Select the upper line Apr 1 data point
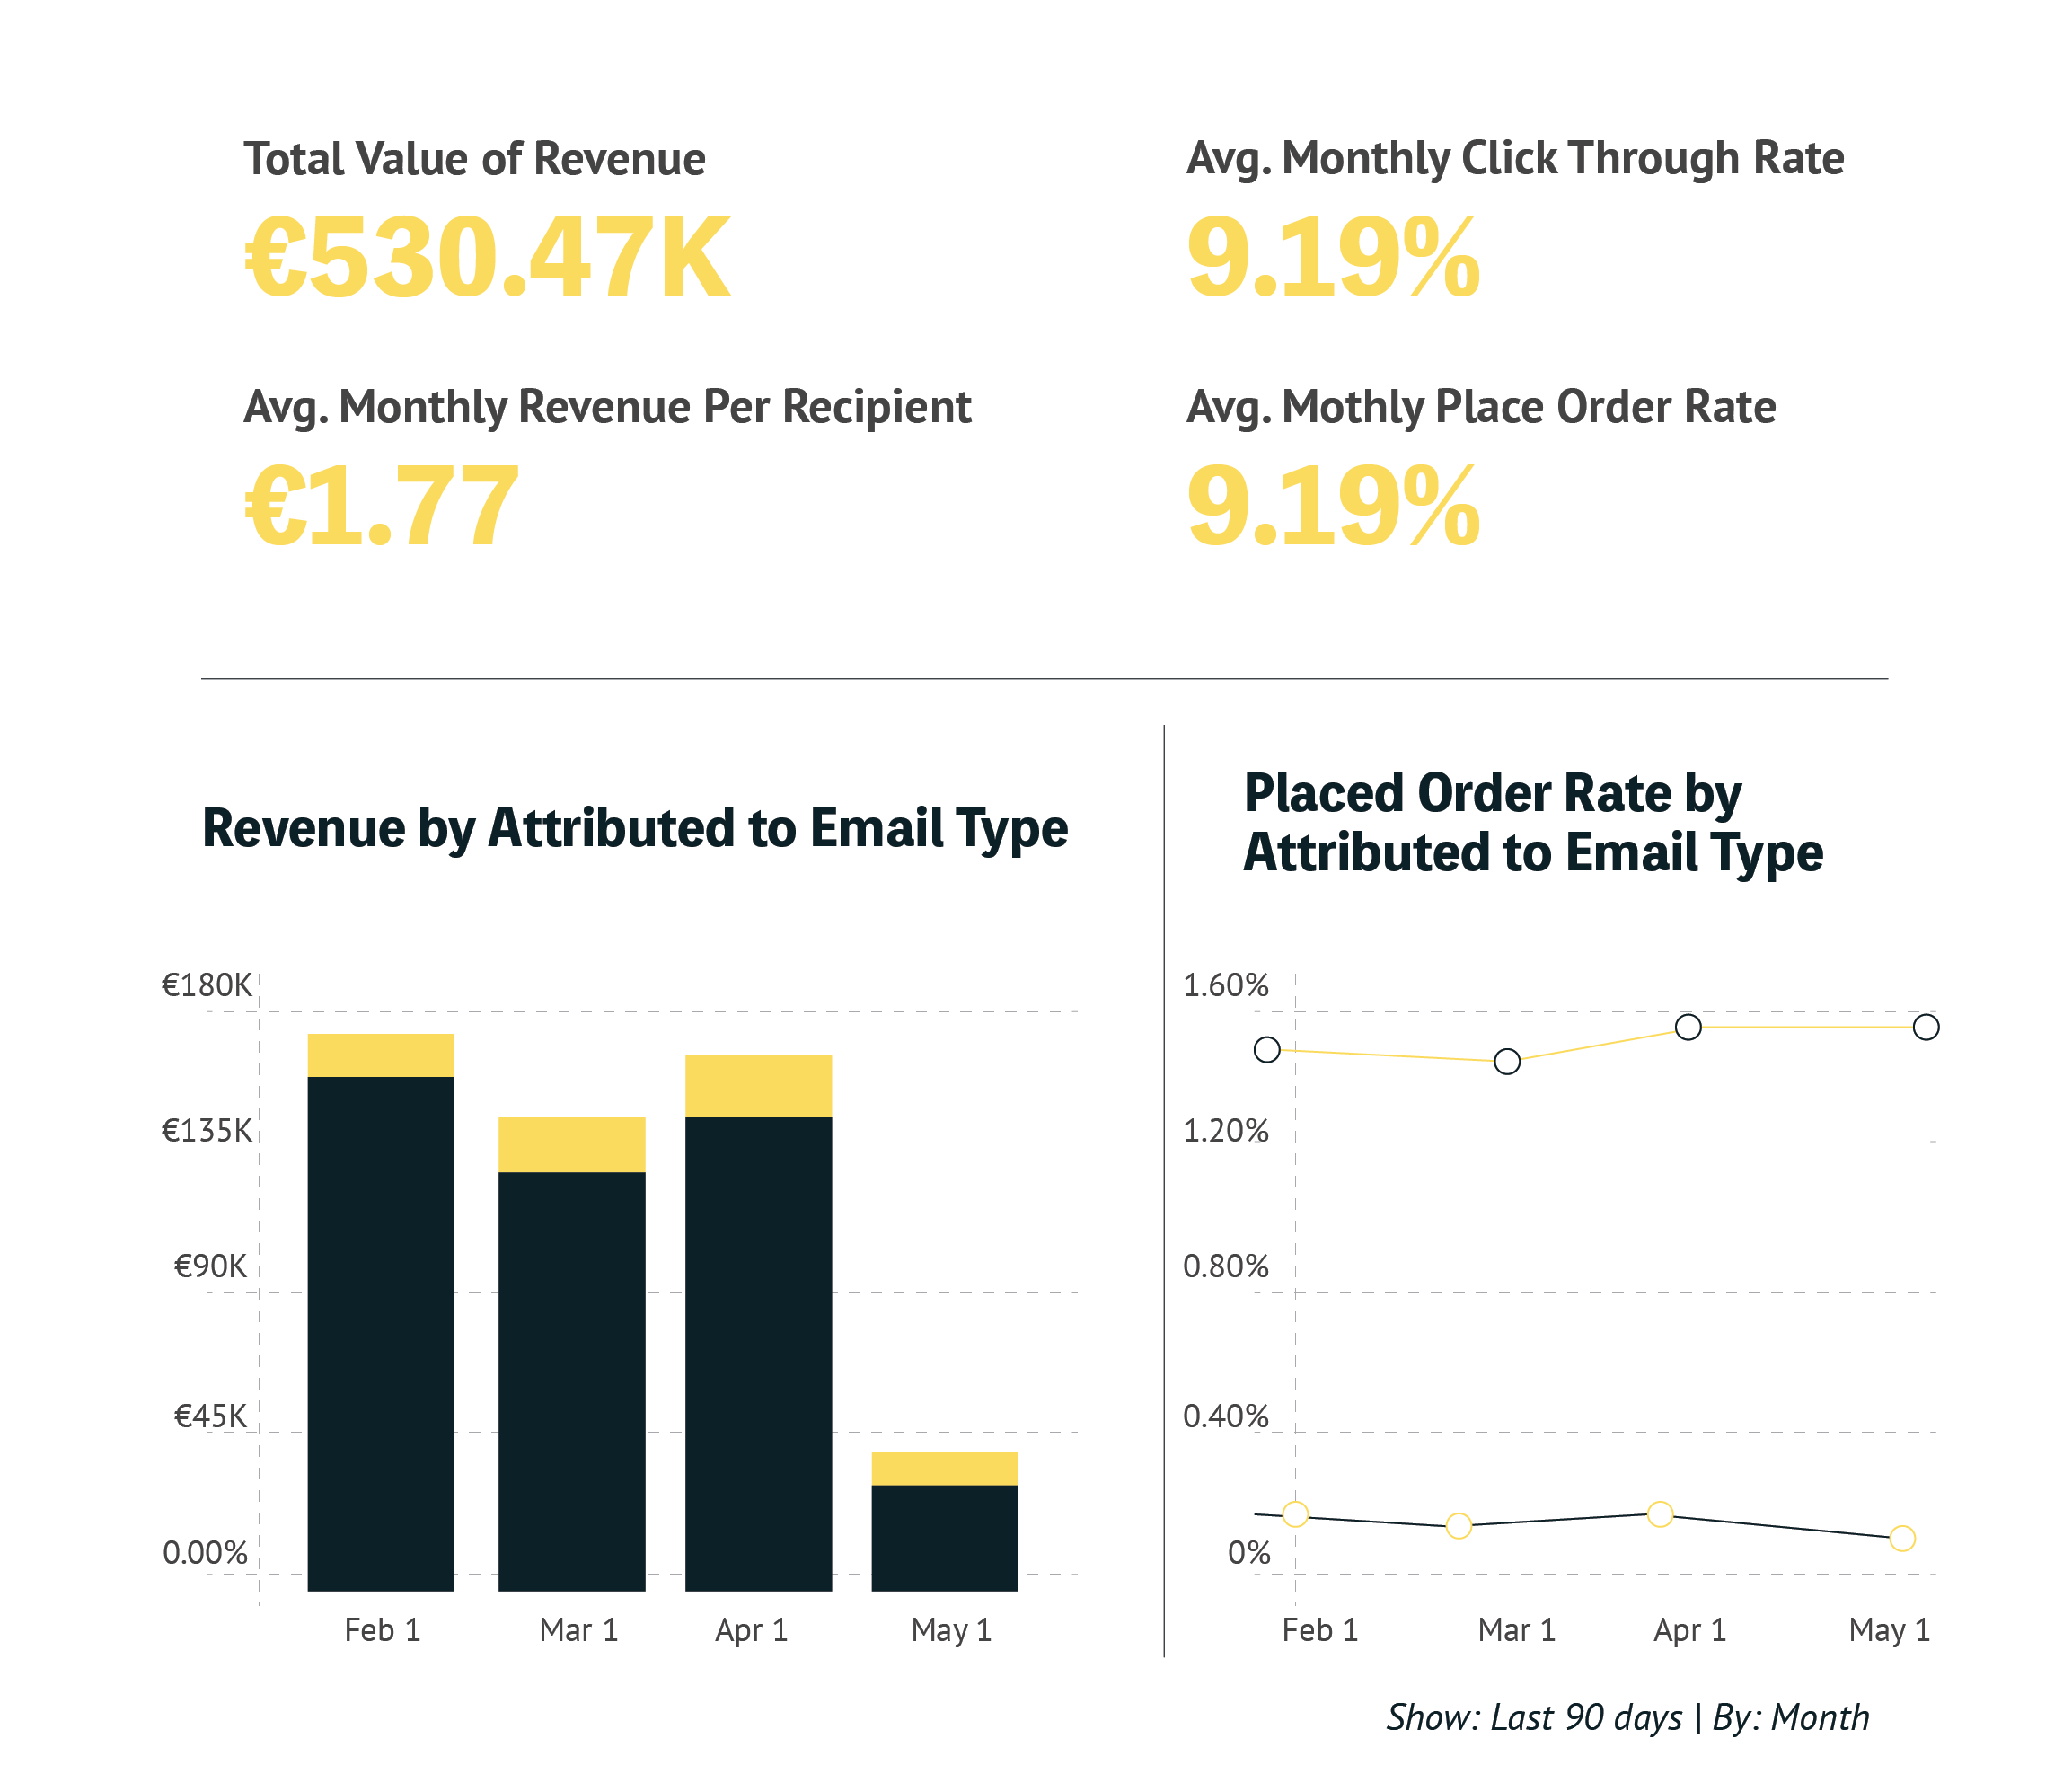 tap(1688, 1027)
